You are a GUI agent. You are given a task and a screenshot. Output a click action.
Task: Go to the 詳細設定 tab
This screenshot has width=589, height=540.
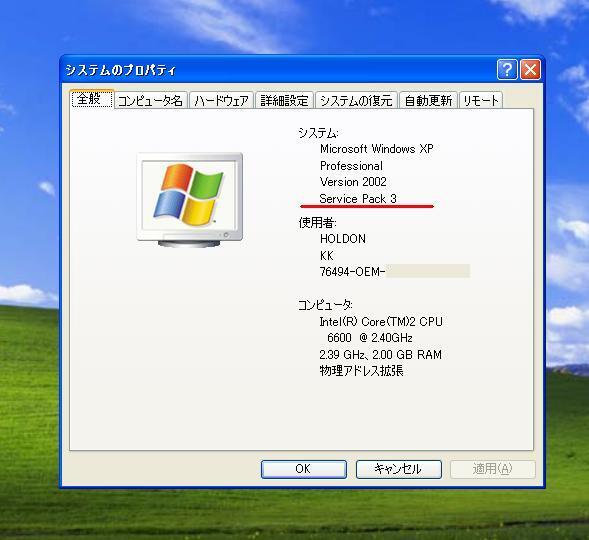pos(284,101)
